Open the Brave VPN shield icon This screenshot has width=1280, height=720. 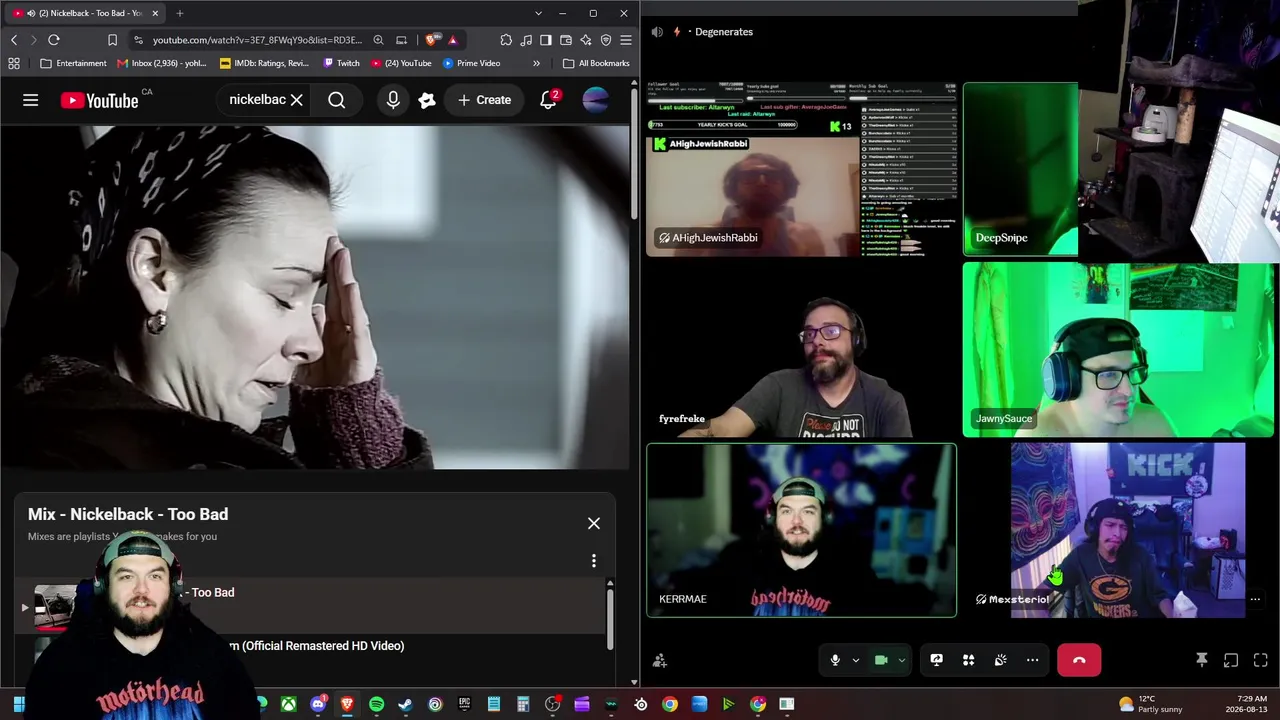pyautogui.click(x=606, y=40)
